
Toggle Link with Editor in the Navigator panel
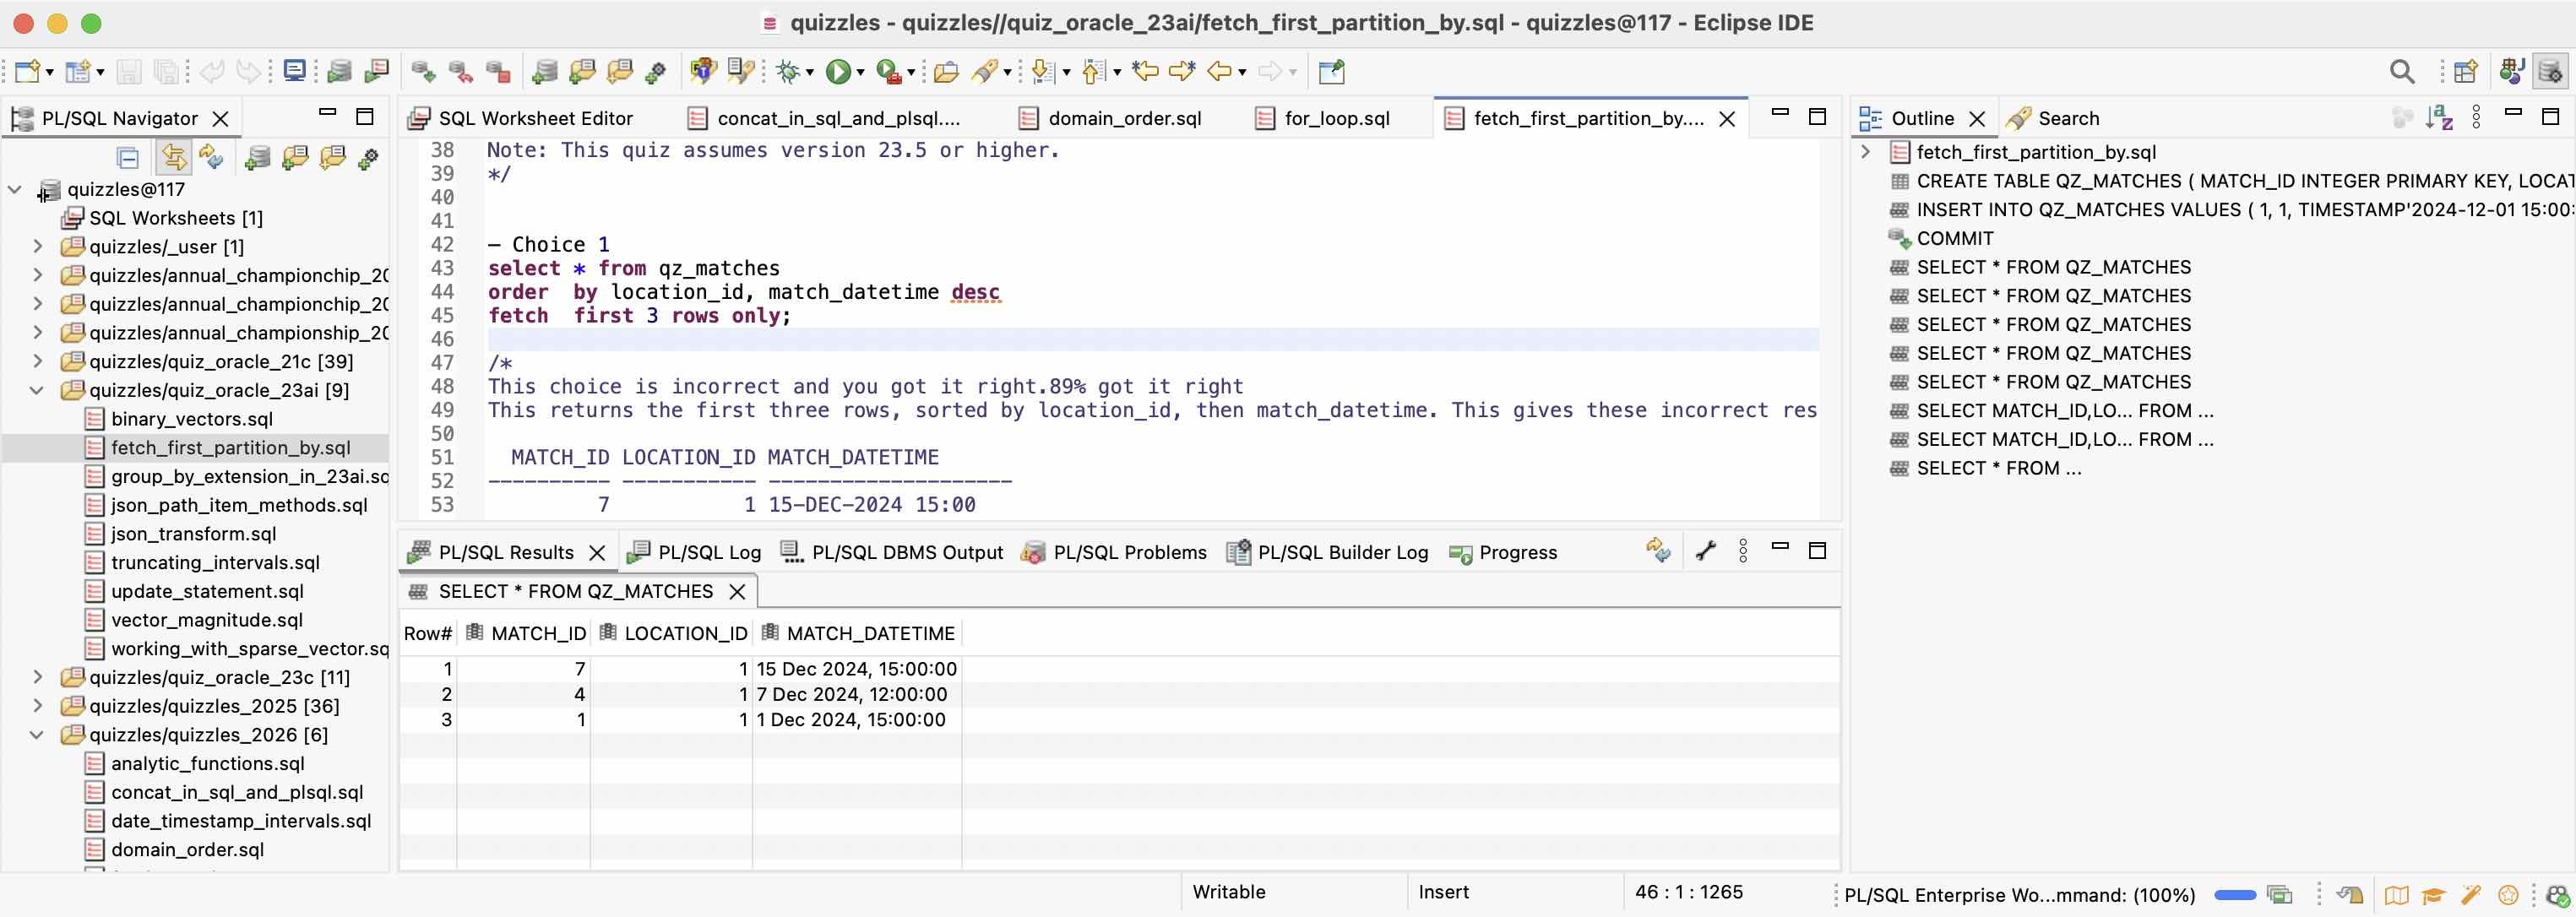pyautogui.click(x=173, y=157)
